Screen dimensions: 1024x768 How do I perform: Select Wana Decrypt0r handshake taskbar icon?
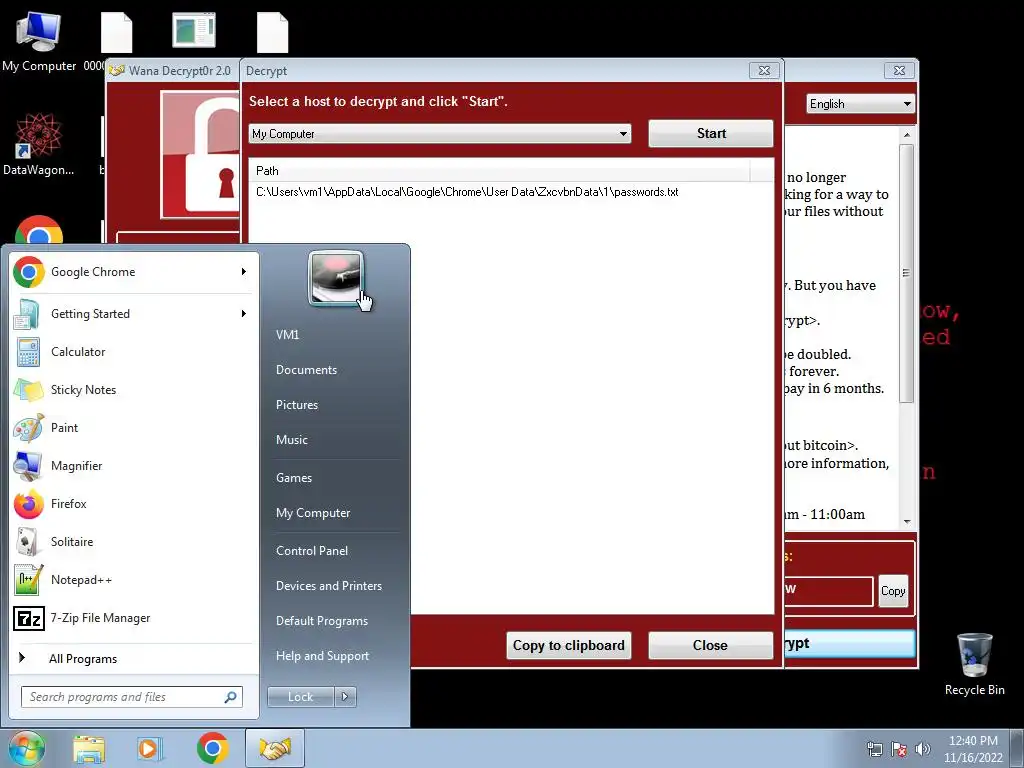[x=275, y=748]
